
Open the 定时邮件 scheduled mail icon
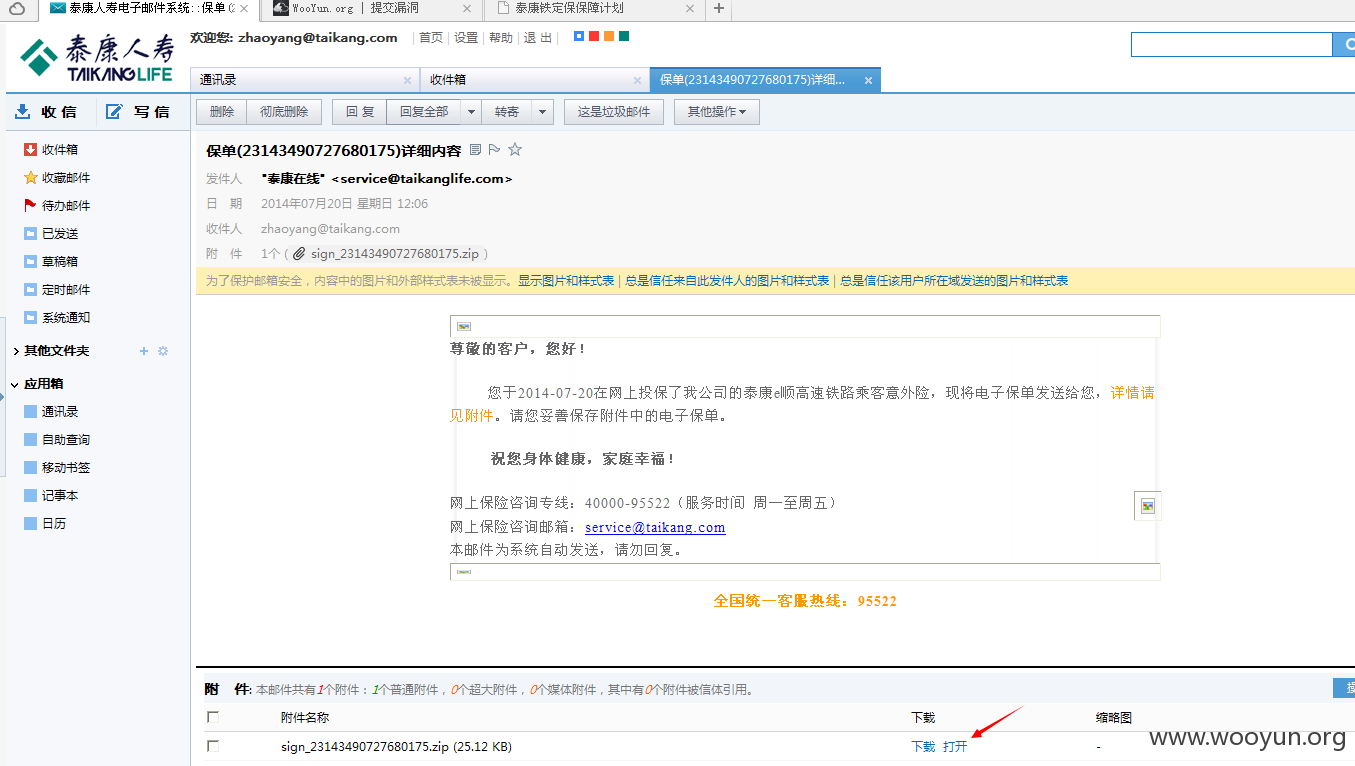point(30,290)
